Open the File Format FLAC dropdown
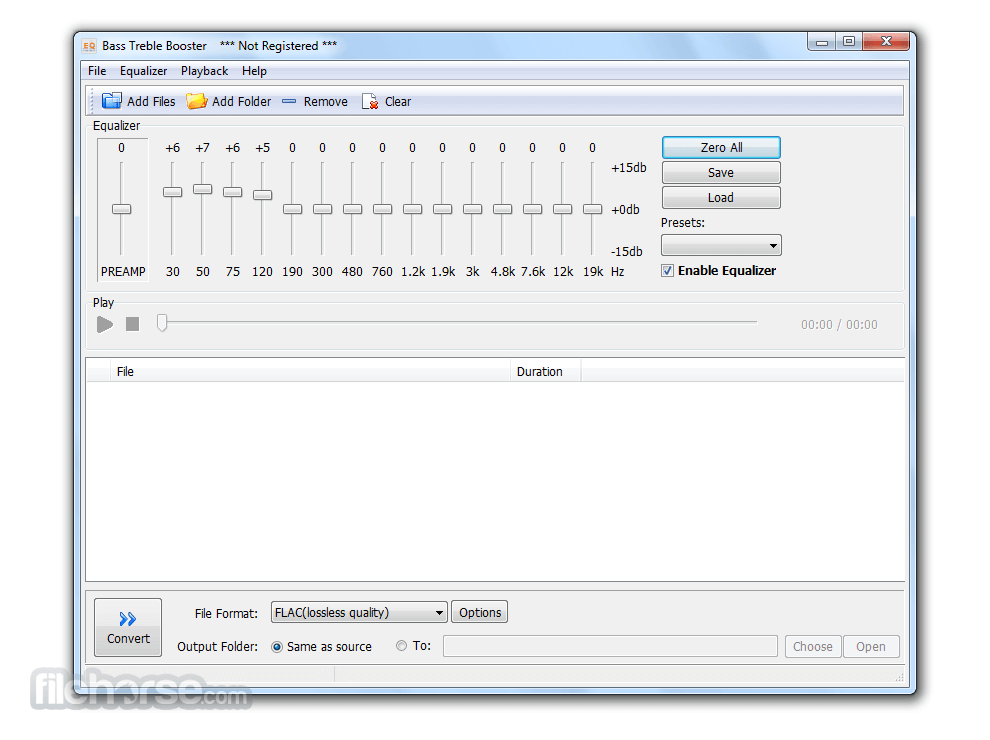Image resolution: width=990 pixels, height=740 pixels. pyautogui.click(x=359, y=612)
